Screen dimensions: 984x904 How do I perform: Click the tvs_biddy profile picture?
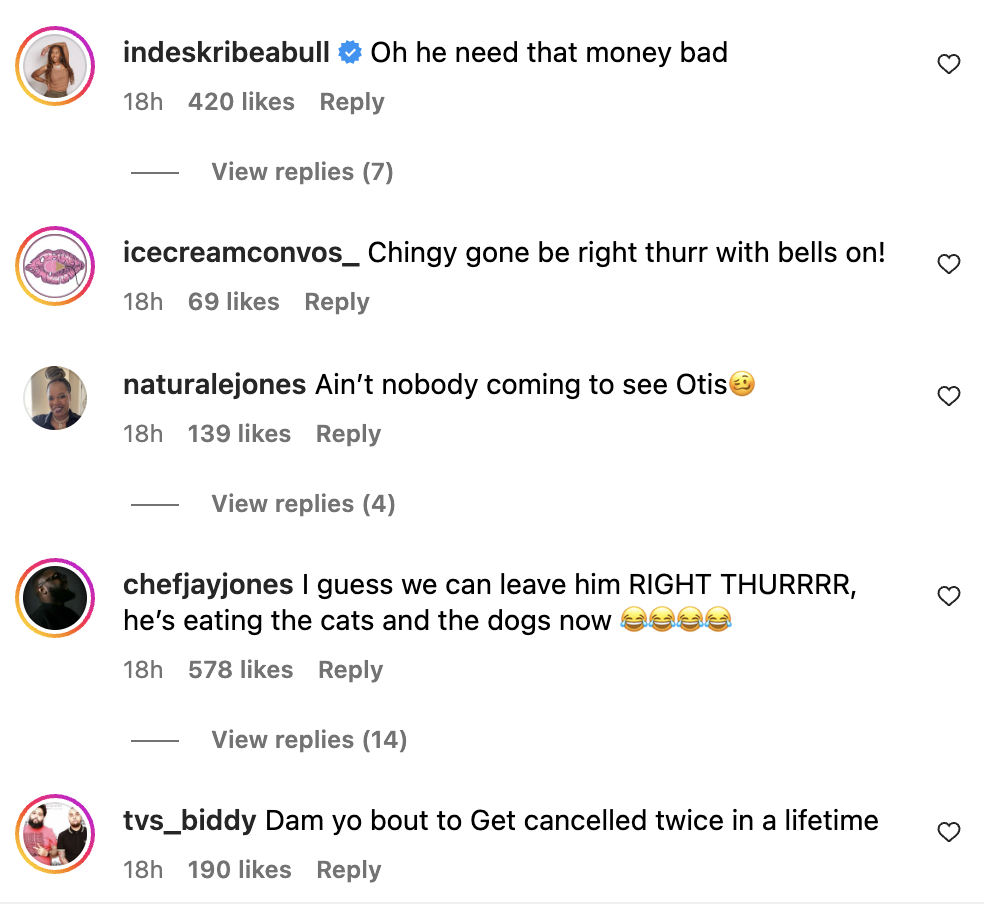point(55,836)
